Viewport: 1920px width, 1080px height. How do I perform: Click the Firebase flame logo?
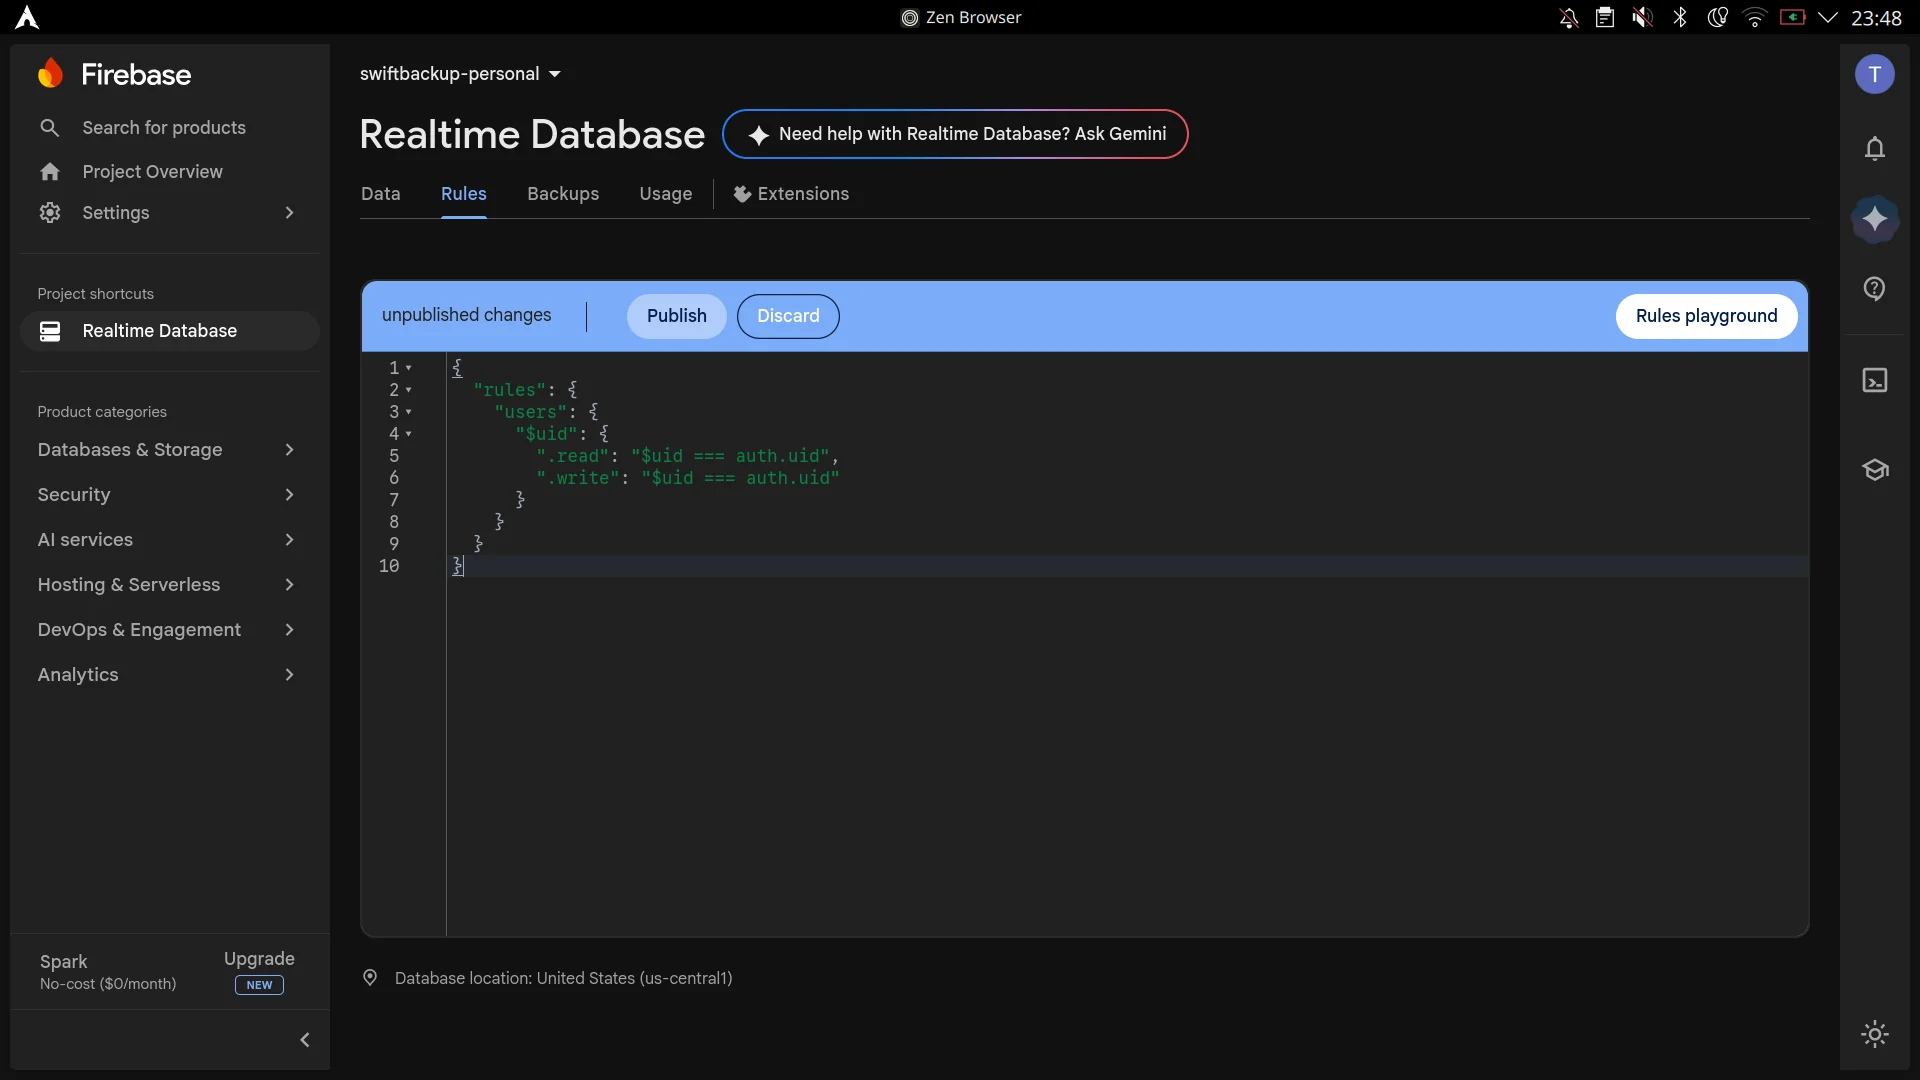coord(50,74)
